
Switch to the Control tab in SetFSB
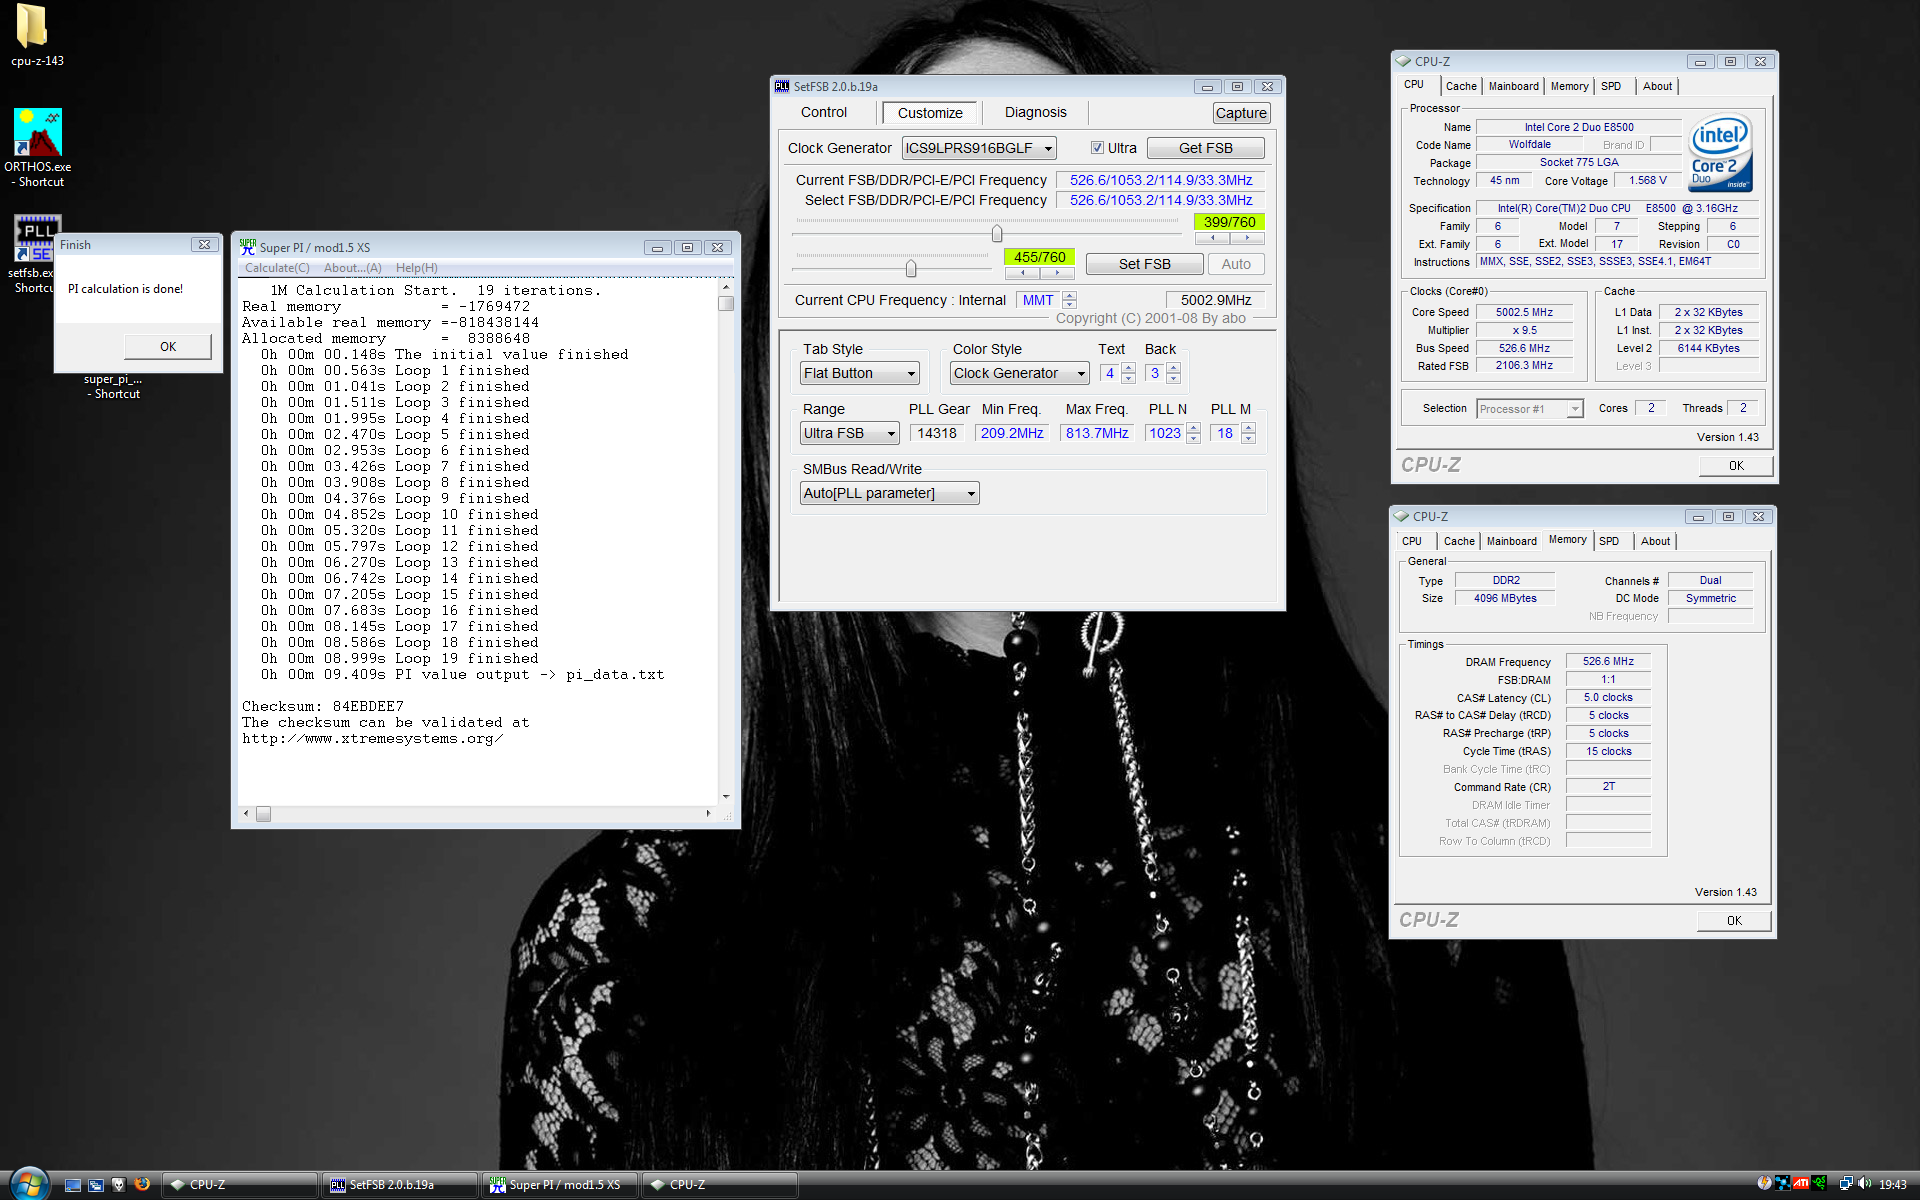pos(824,113)
